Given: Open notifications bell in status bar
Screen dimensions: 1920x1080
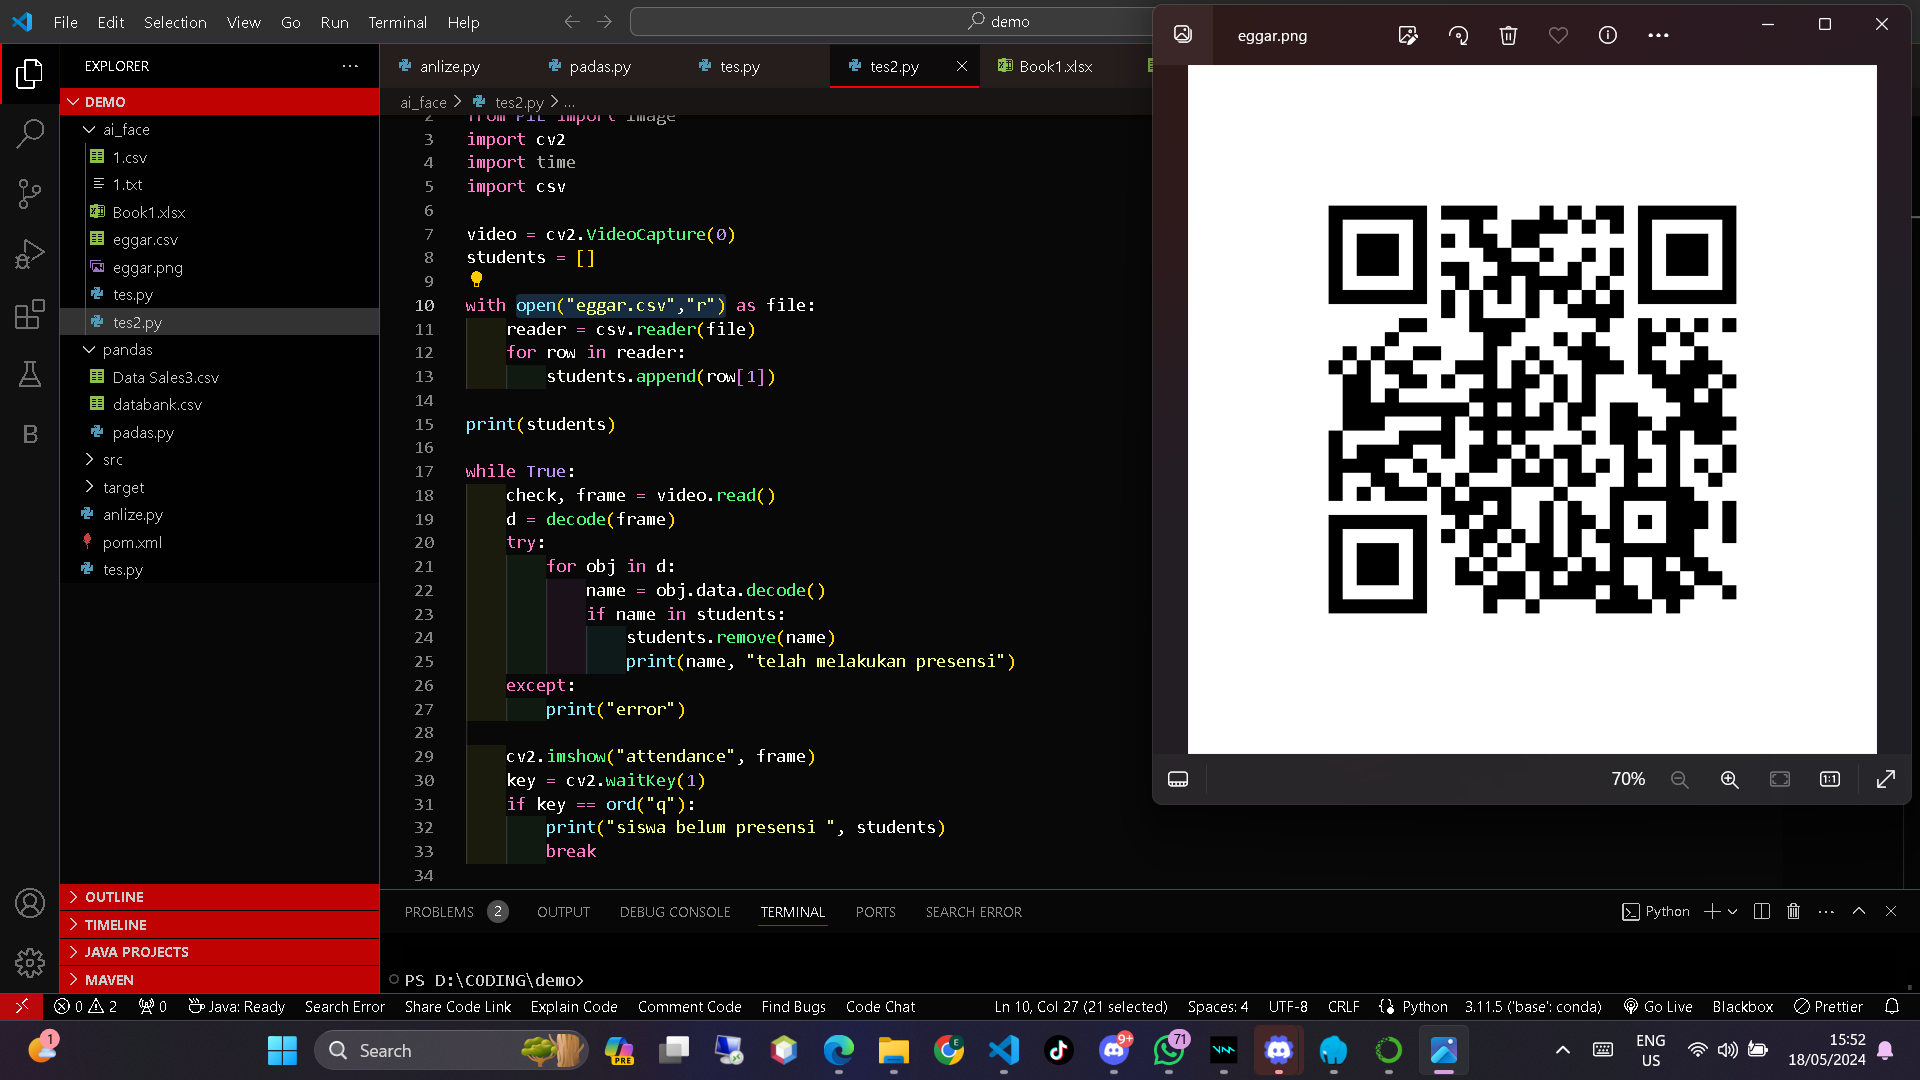Looking at the screenshot, I should (1892, 1006).
